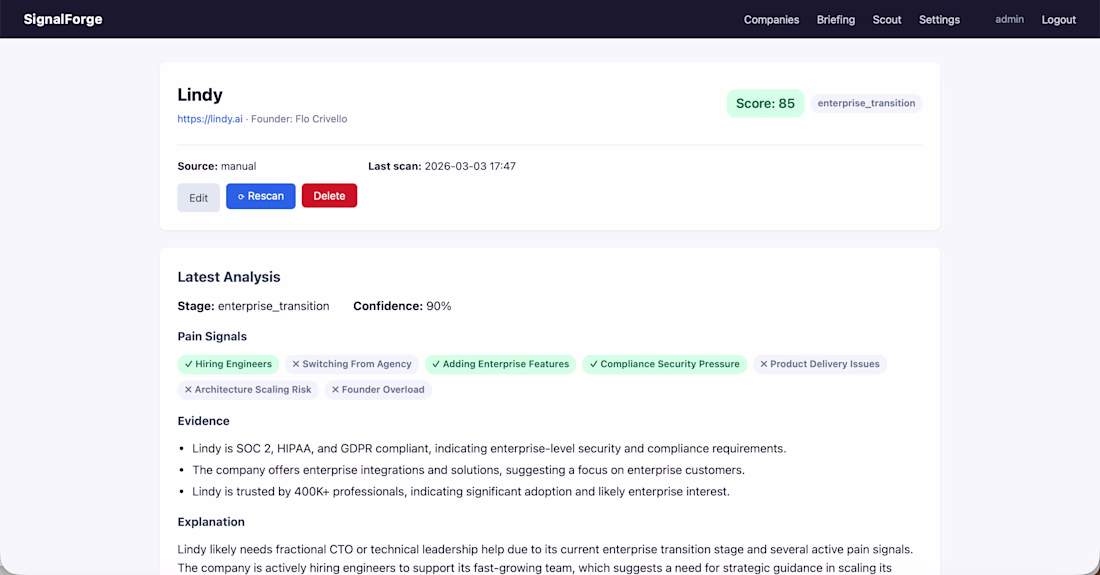Click the Stage: enterprise_transition text

pyautogui.click(x=253, y=306)
